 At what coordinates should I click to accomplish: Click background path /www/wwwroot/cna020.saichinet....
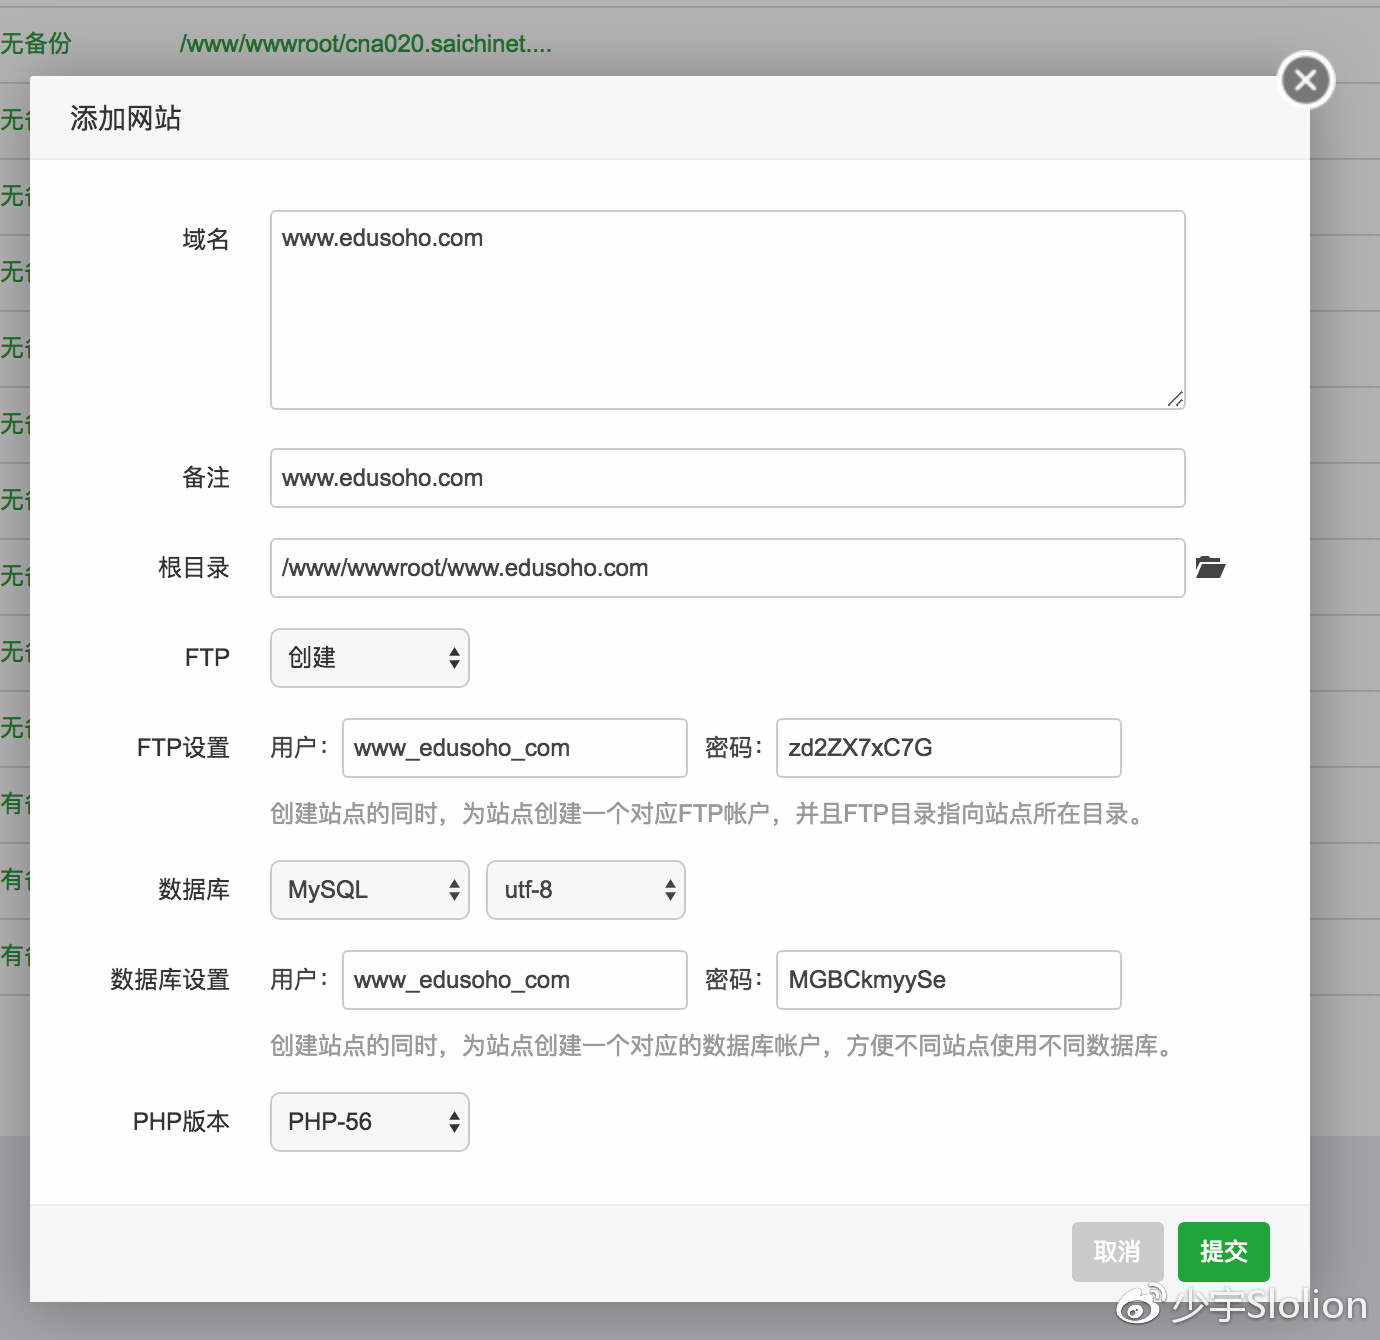point(366,44)
